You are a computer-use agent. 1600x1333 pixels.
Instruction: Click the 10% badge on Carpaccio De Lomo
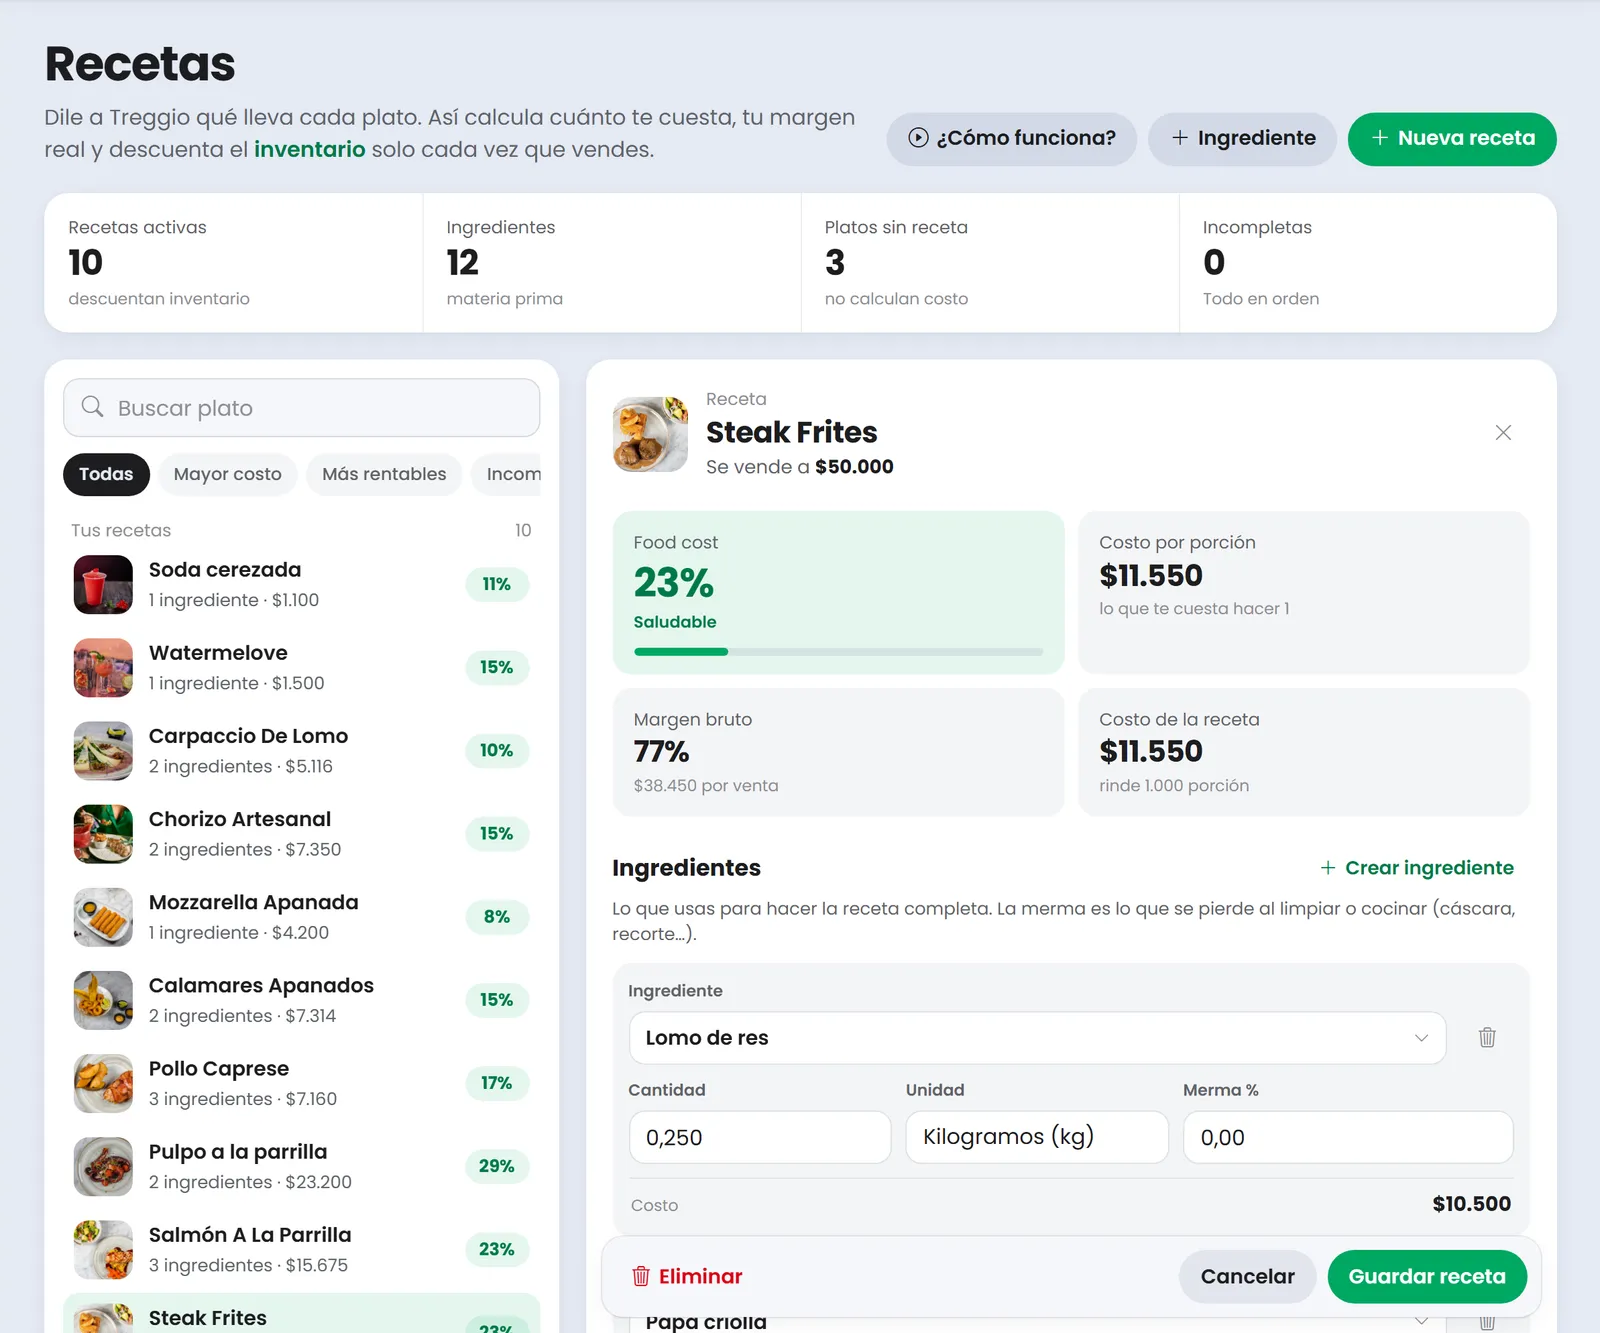tap(496, 750)
